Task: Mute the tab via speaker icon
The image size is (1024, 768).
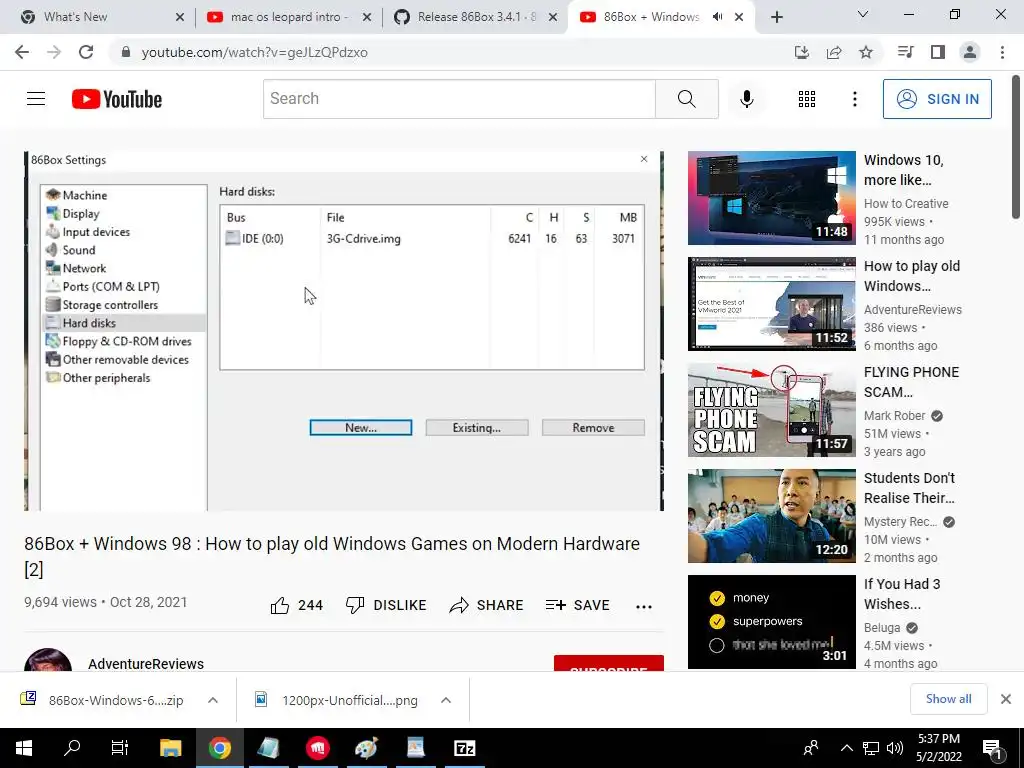Action: click(x=717, y=17)
